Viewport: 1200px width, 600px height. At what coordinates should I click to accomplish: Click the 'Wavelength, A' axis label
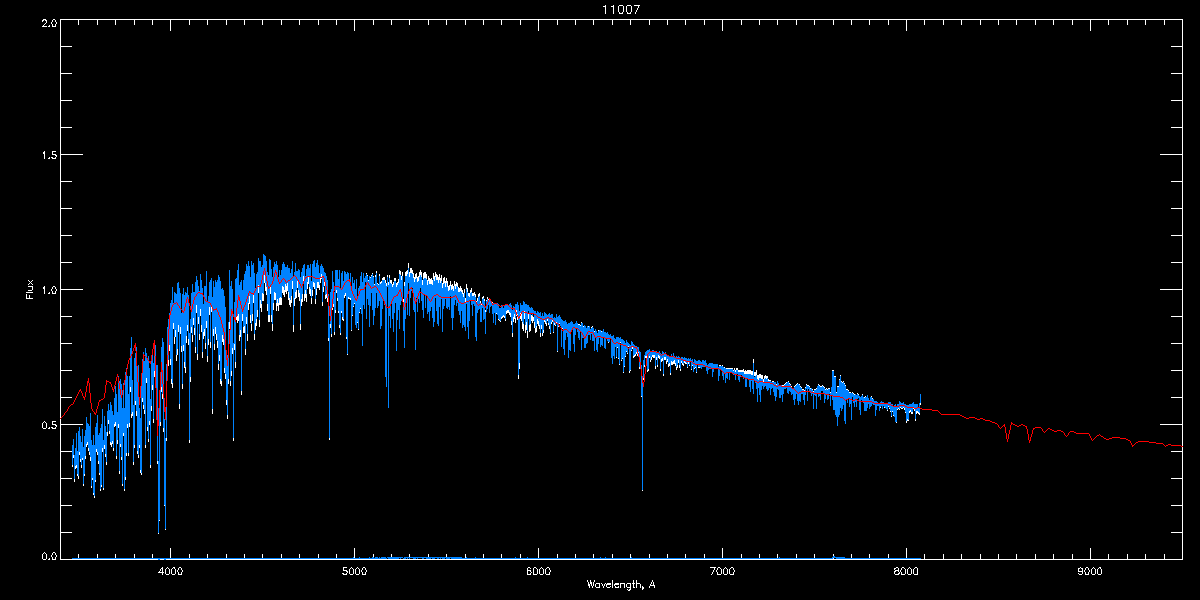tap(621, 584)
